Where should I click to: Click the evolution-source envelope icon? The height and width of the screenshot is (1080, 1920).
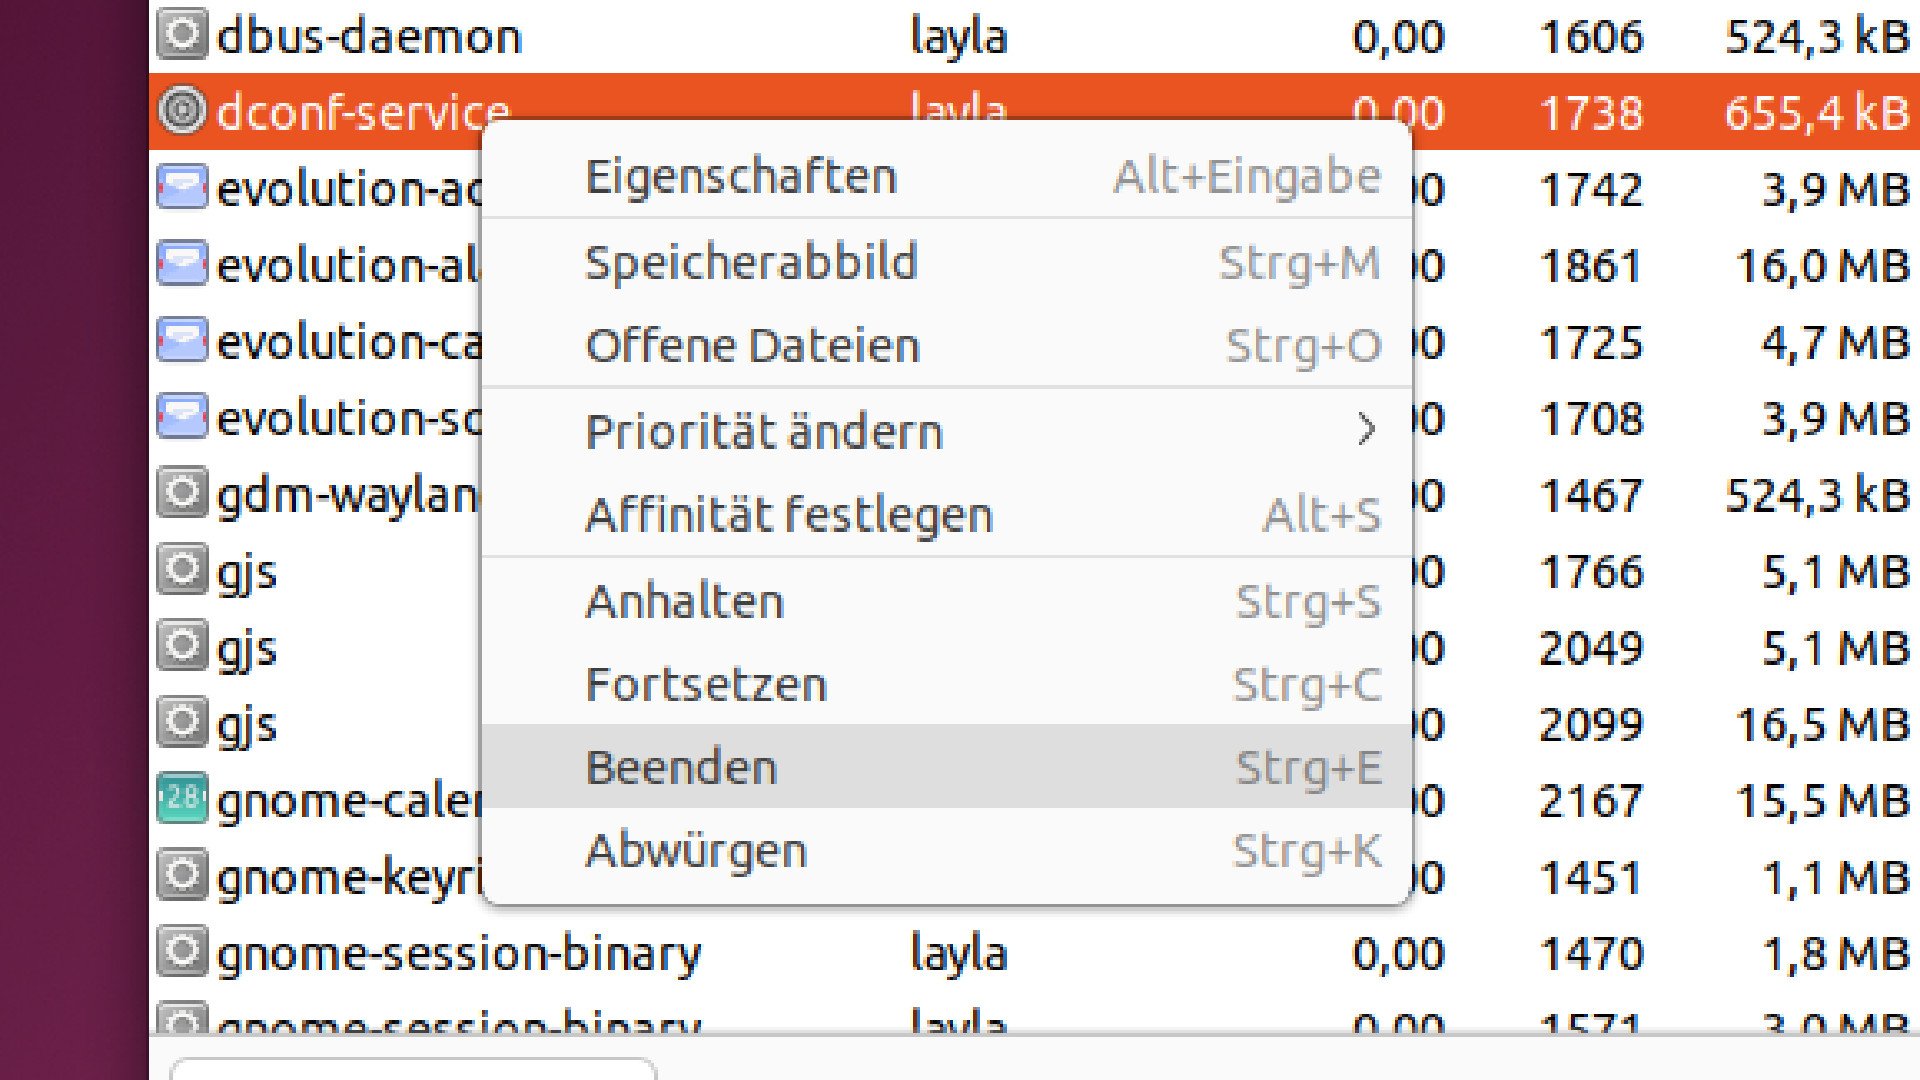point(182,418)
